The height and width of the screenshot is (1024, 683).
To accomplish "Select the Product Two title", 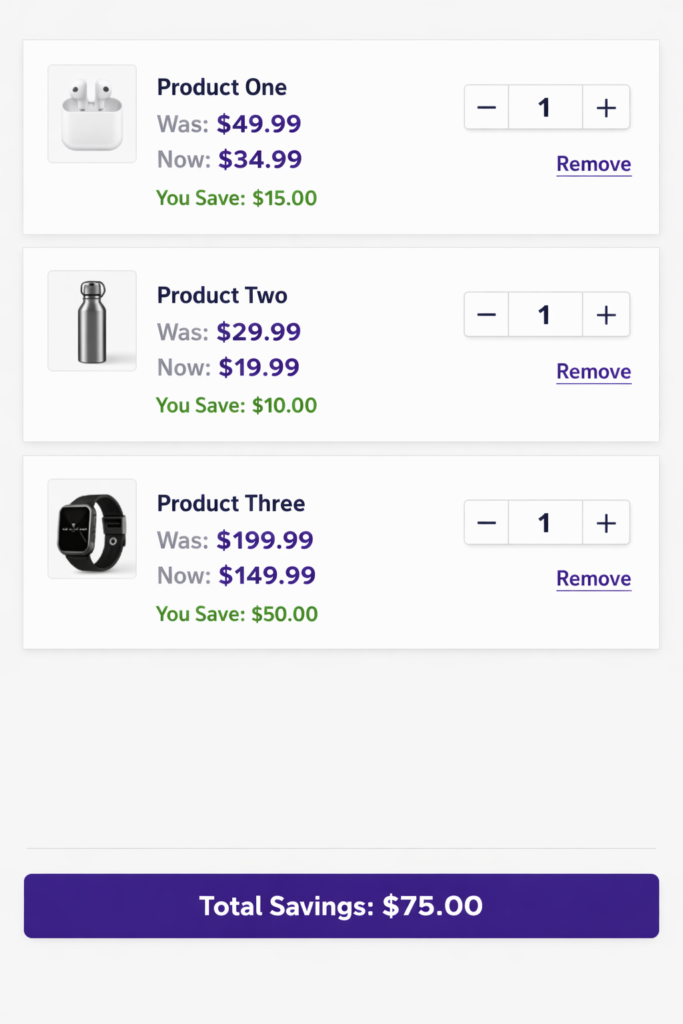I will [x=221, y=295].
